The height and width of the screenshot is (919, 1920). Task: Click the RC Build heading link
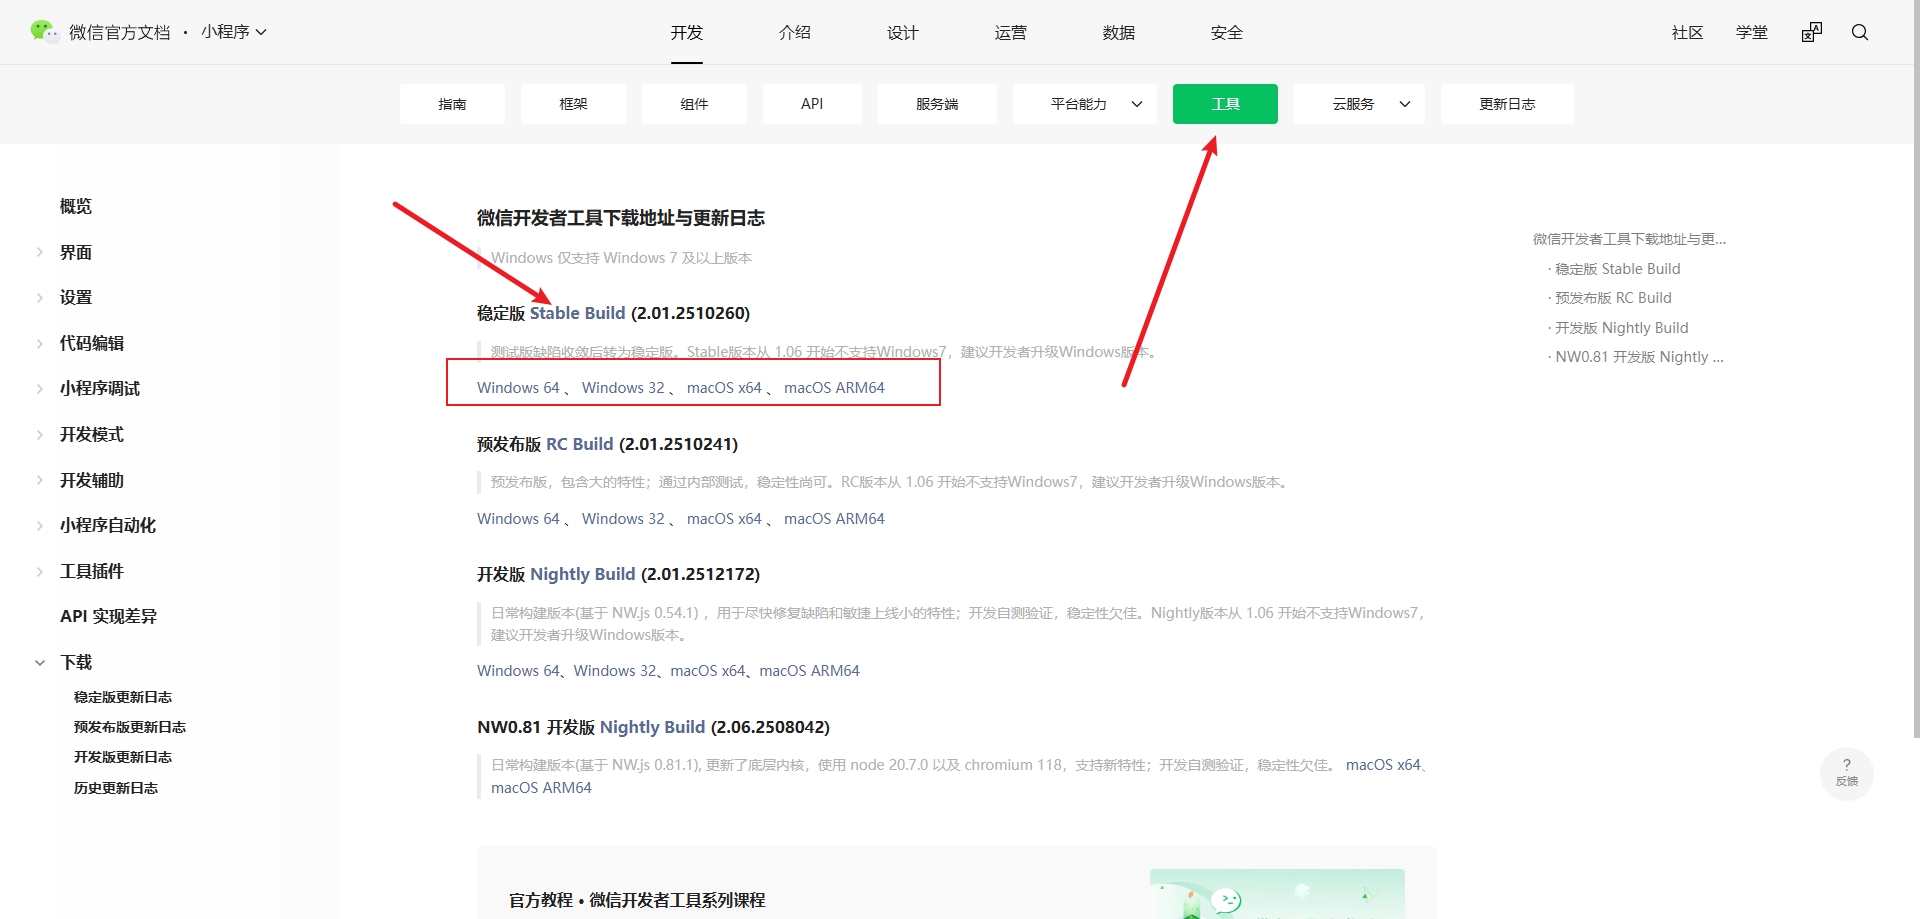point(579,444)
